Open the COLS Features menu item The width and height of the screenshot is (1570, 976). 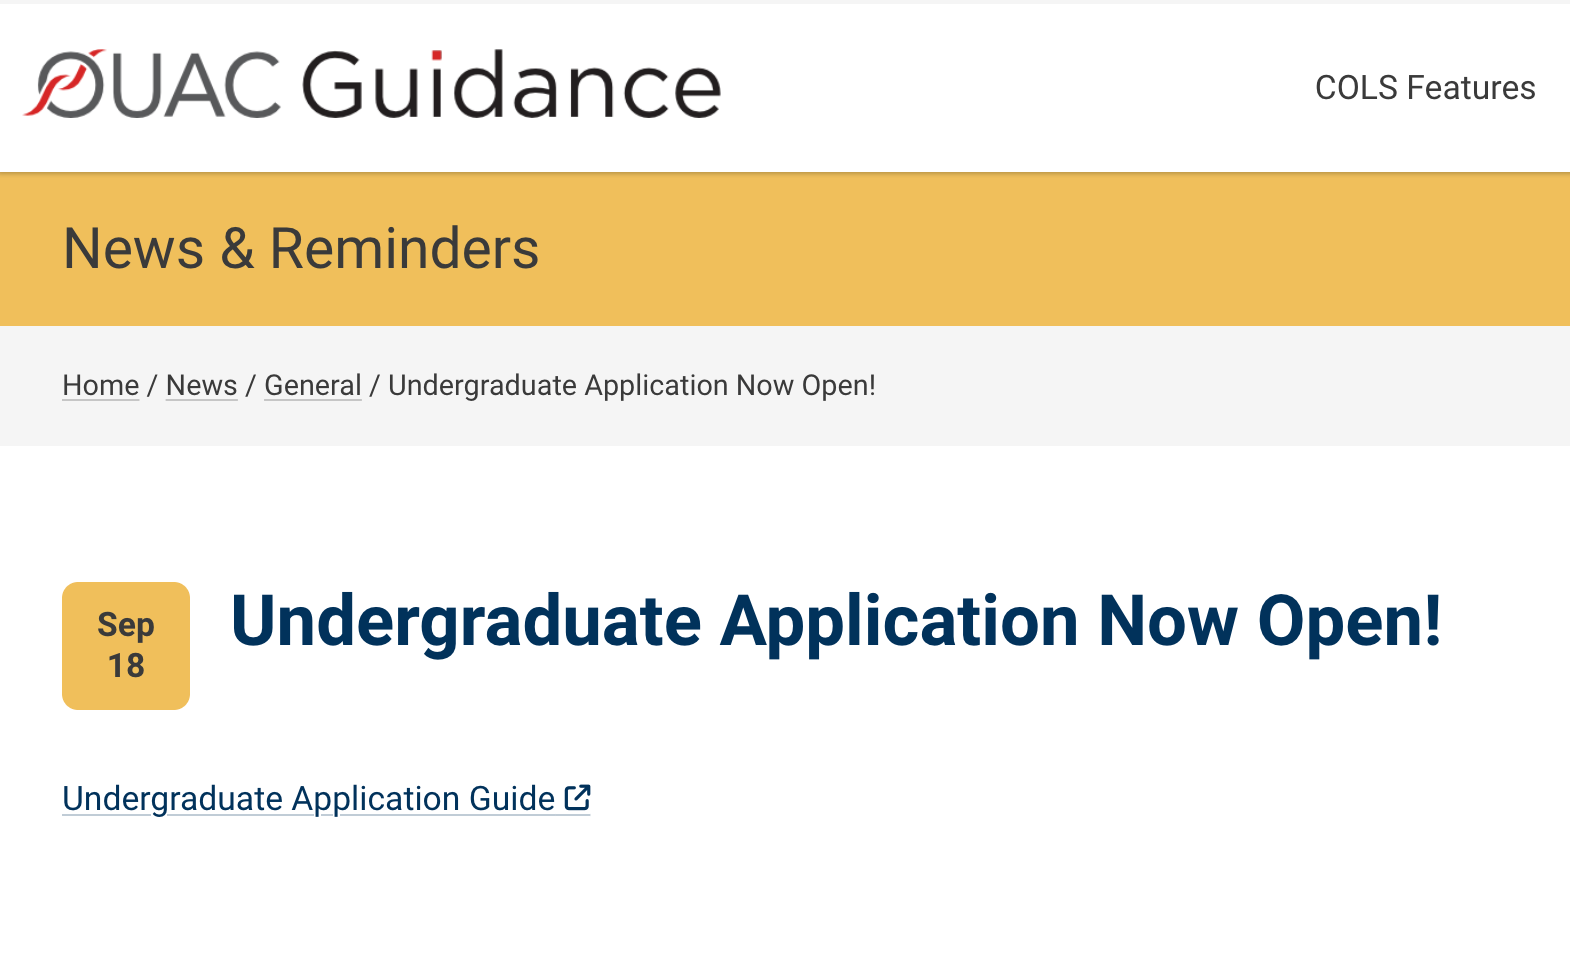[x=1425, y=88]
